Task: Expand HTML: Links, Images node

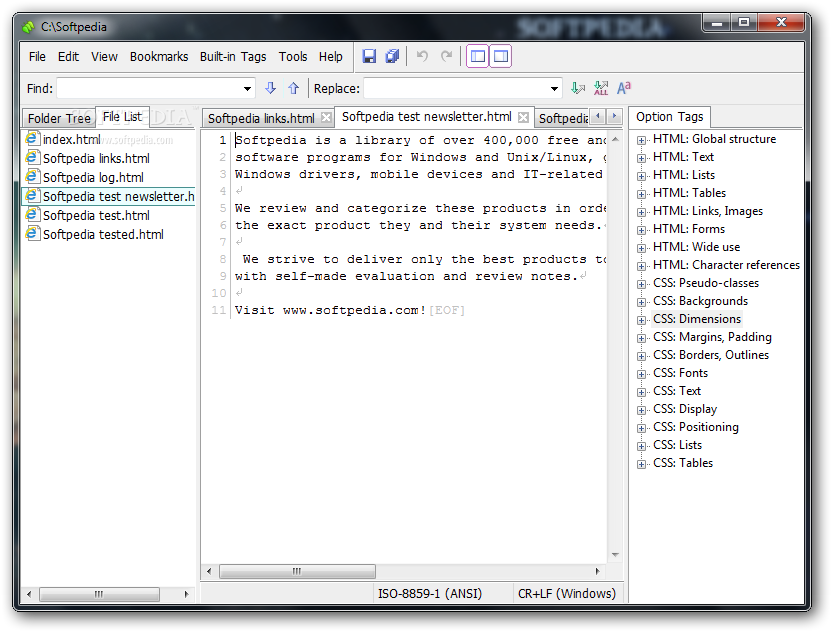Action: [642, 213]
